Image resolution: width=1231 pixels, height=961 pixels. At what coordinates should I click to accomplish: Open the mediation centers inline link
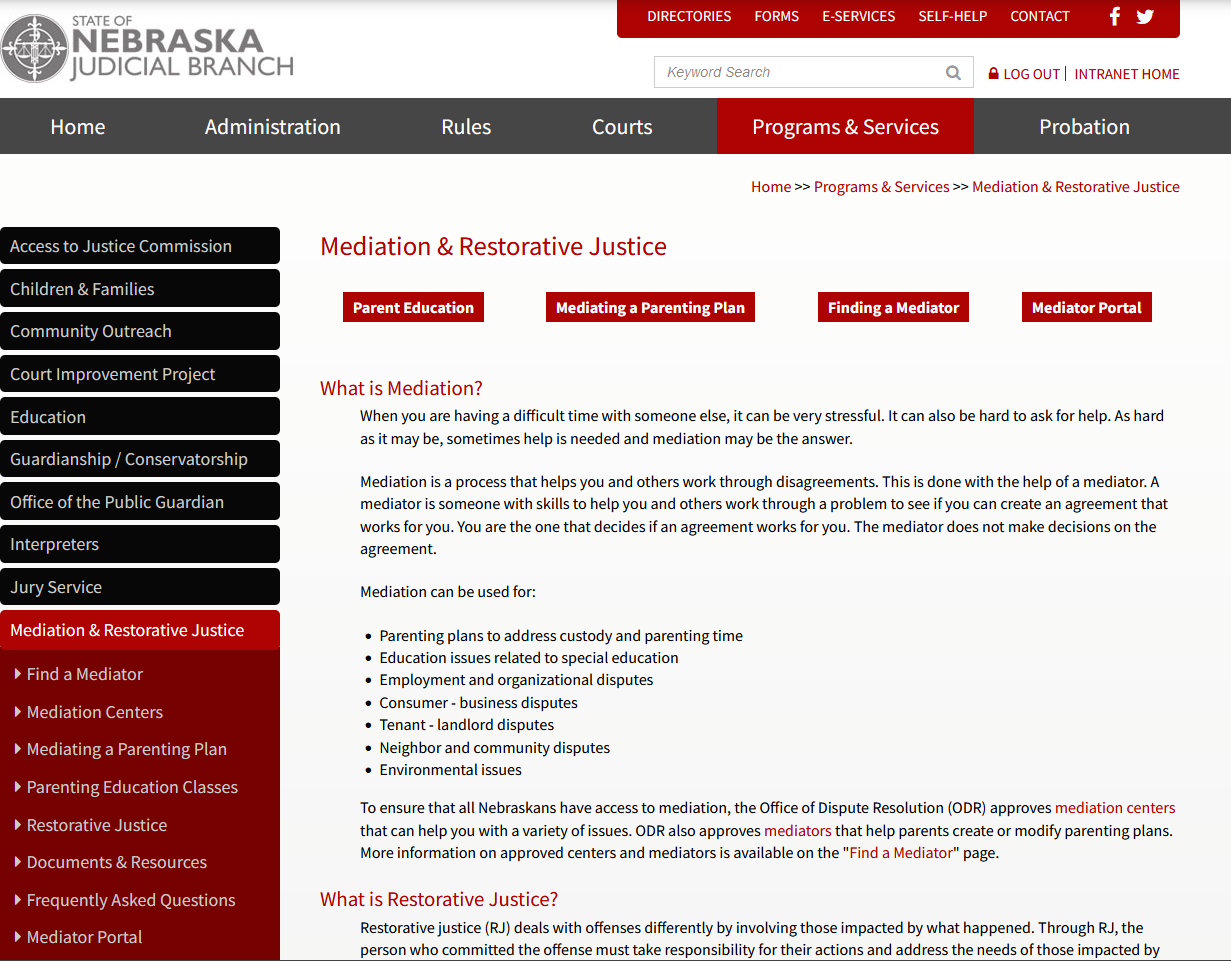1115,808
